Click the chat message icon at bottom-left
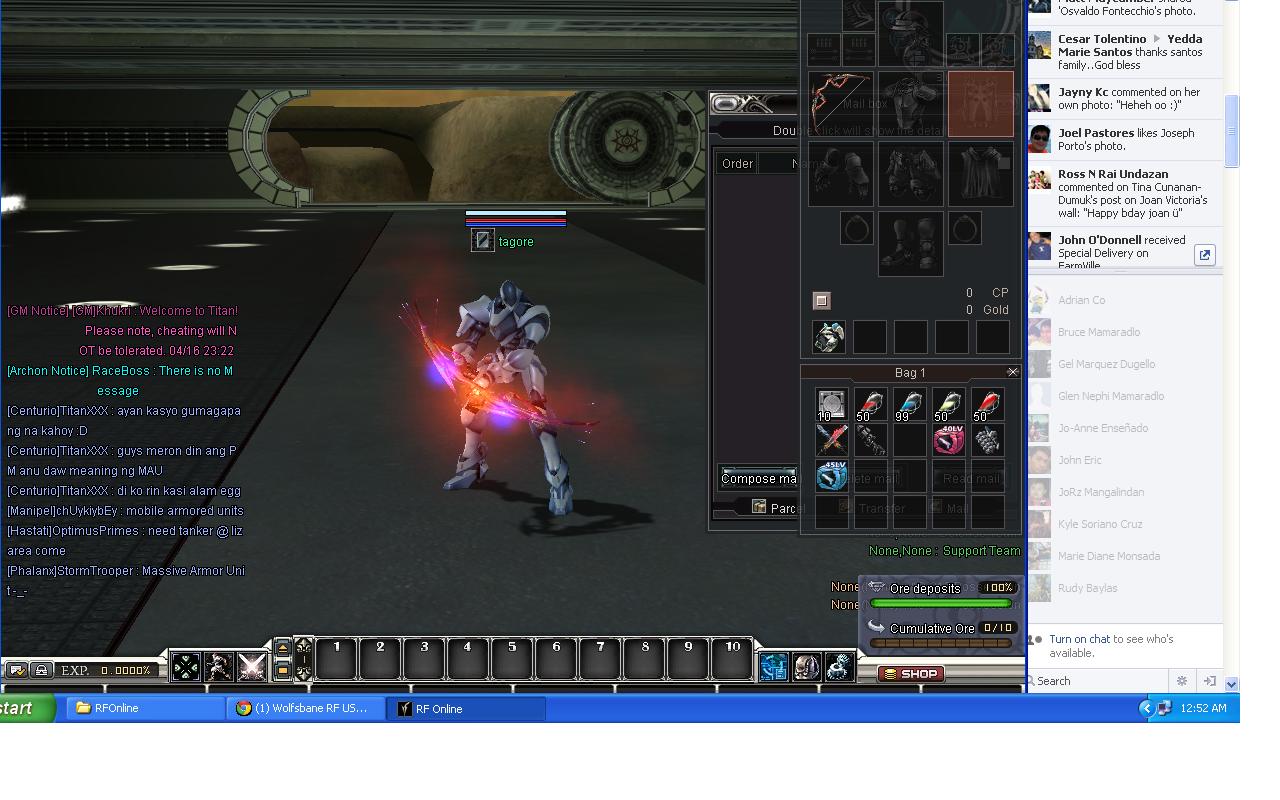1280x800 pixels. [17, 670]
